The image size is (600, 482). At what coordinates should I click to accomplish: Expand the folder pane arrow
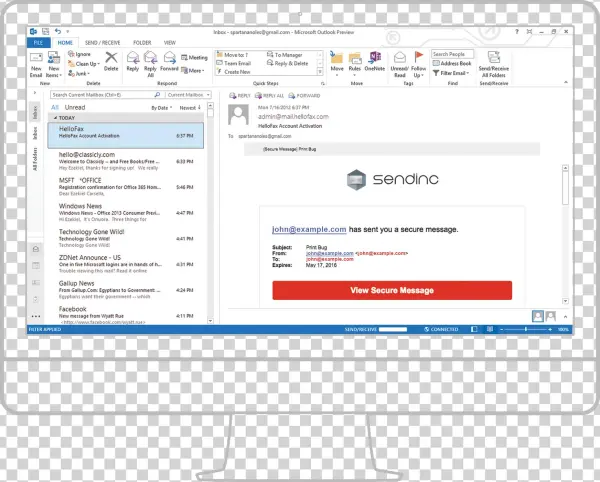(34, 93)
